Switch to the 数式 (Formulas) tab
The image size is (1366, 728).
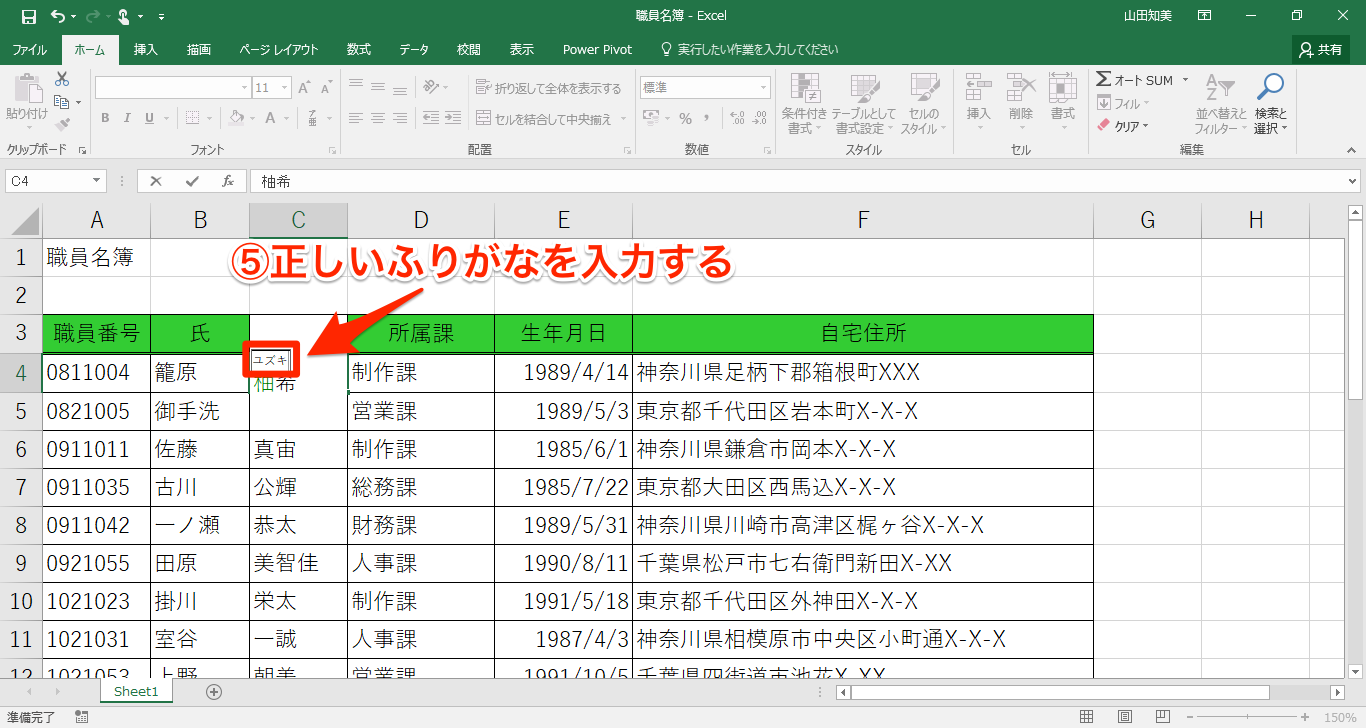(x=358, y=49)
